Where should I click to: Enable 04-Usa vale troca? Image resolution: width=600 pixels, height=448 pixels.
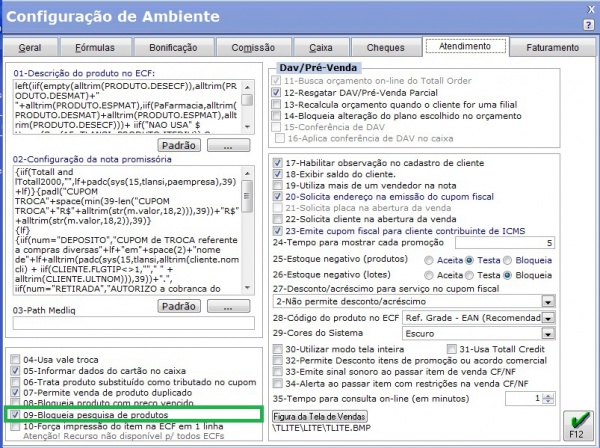15,360
